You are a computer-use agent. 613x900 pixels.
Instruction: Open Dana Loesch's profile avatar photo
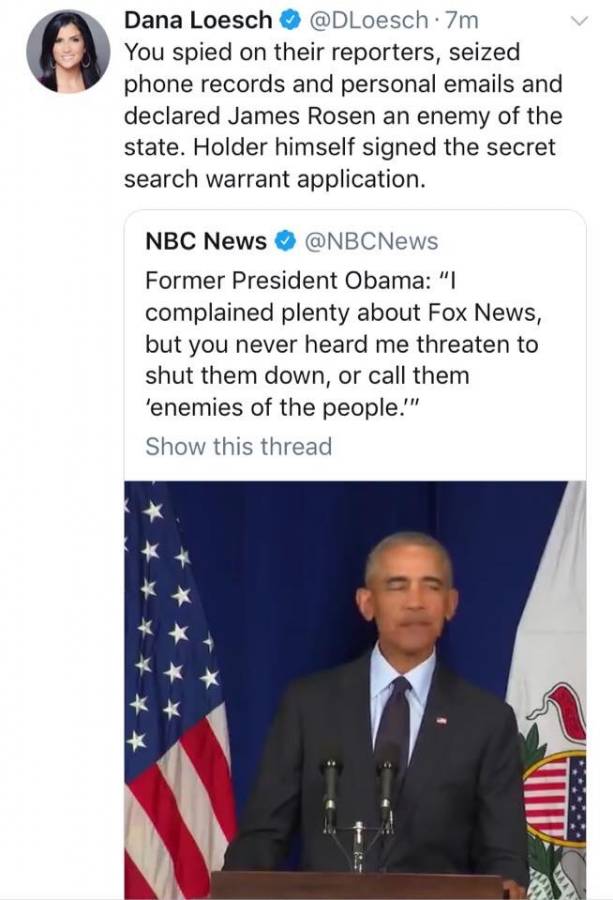tap(68, 51)
